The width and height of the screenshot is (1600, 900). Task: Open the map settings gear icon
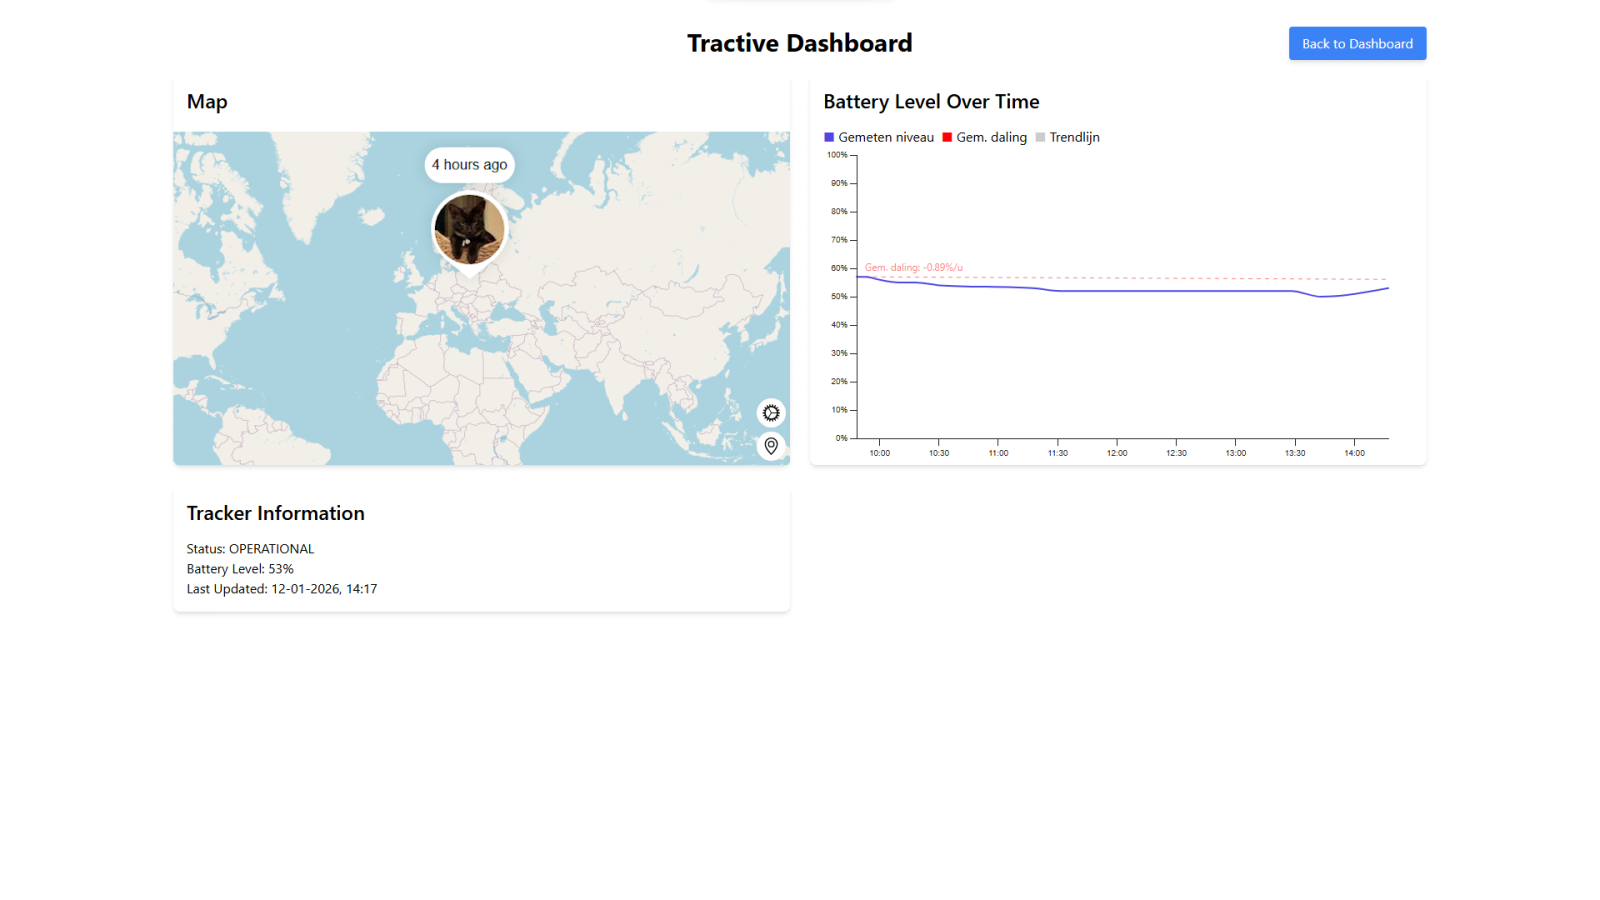click(x=770, y=412)
